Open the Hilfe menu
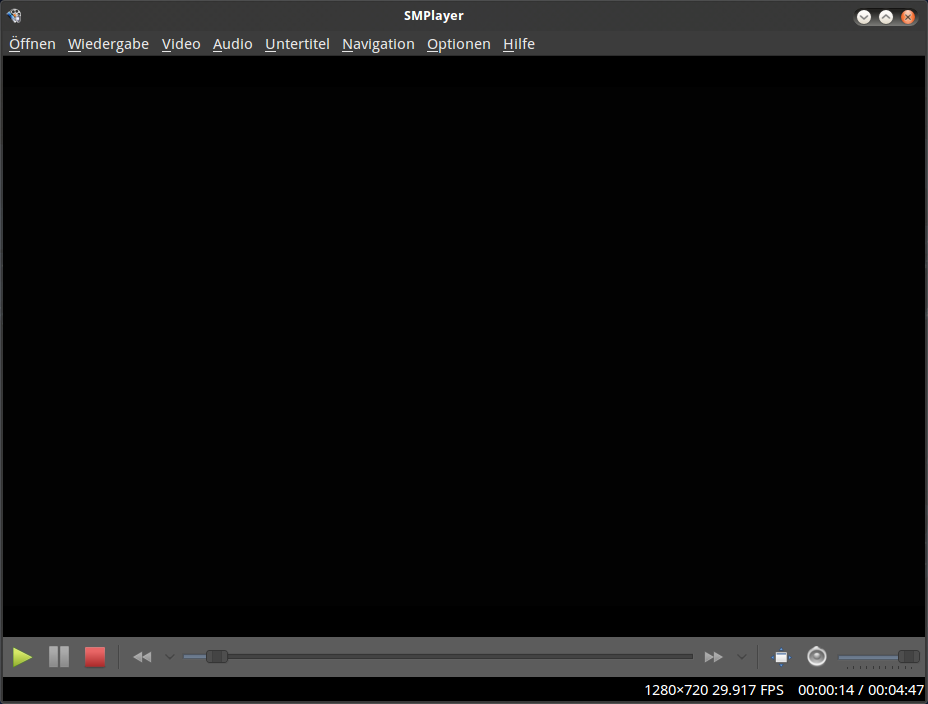 (519, 44)
